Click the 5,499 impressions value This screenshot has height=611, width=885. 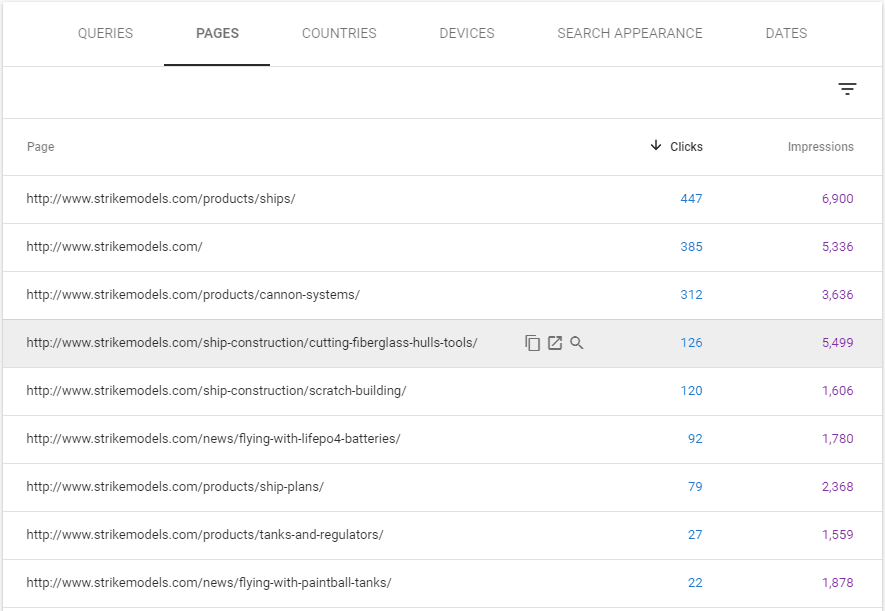(x=838, y=342)
